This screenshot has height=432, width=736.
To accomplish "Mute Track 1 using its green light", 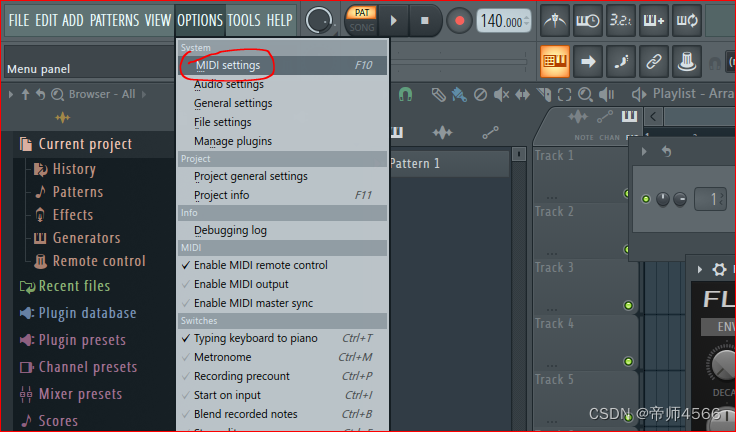I will coord(627,193).
